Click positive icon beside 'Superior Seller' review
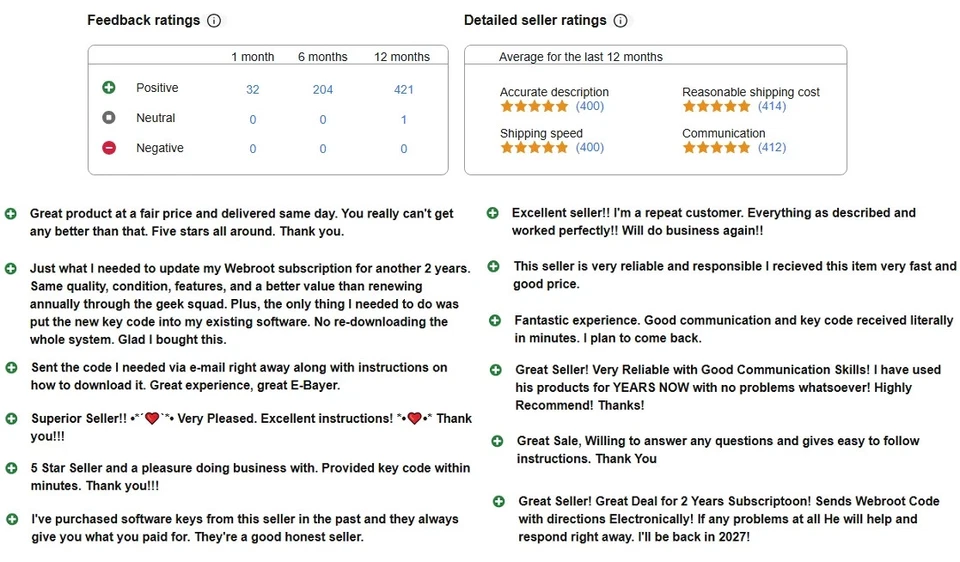Image resolution: width=960 pixels, height=562 pixels. [x=11, y=418]
